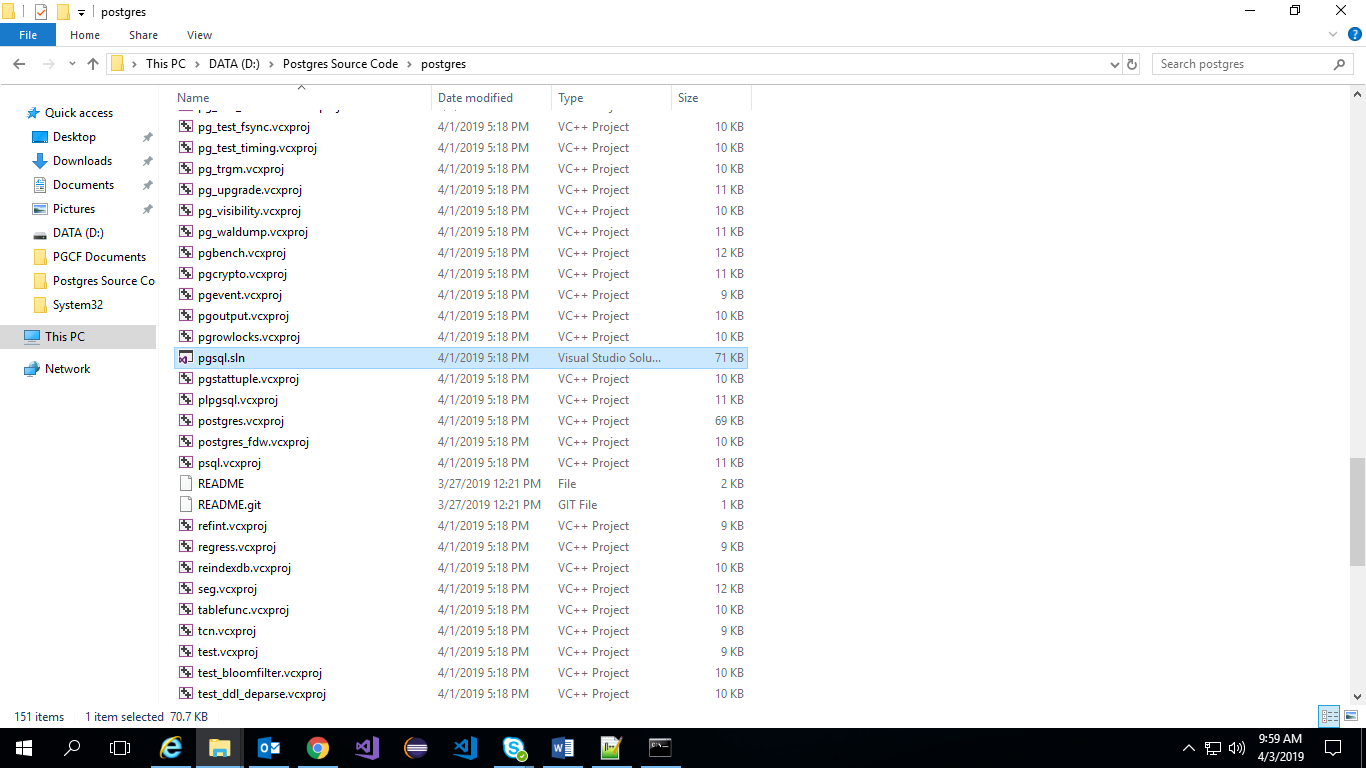Switch to Details view layout button
1366x768 pixels.
click(x=1328, y=716)
